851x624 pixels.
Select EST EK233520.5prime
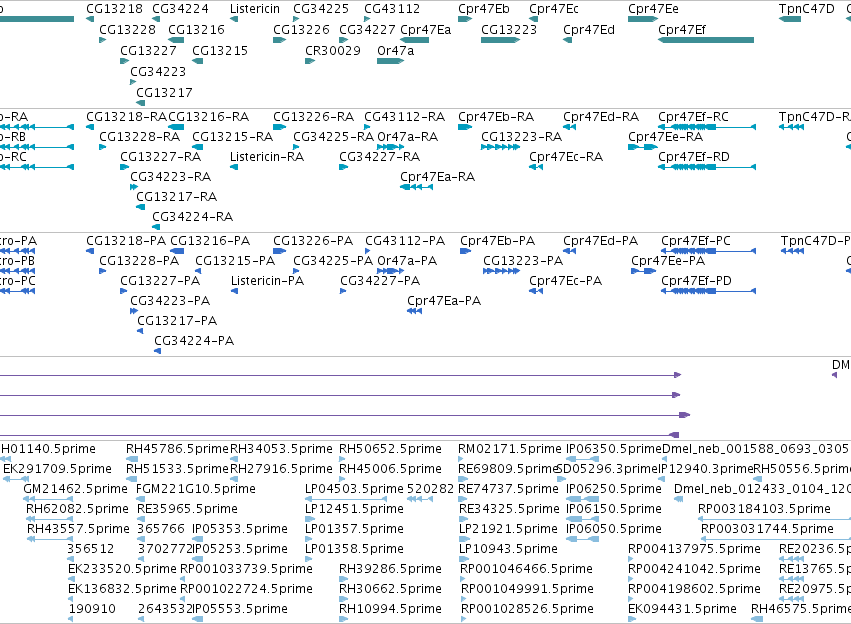pyautogui.click(x=123, y=569)
